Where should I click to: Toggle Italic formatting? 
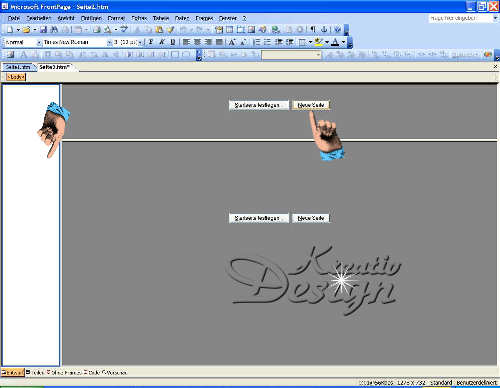click(x=162, y=42)
